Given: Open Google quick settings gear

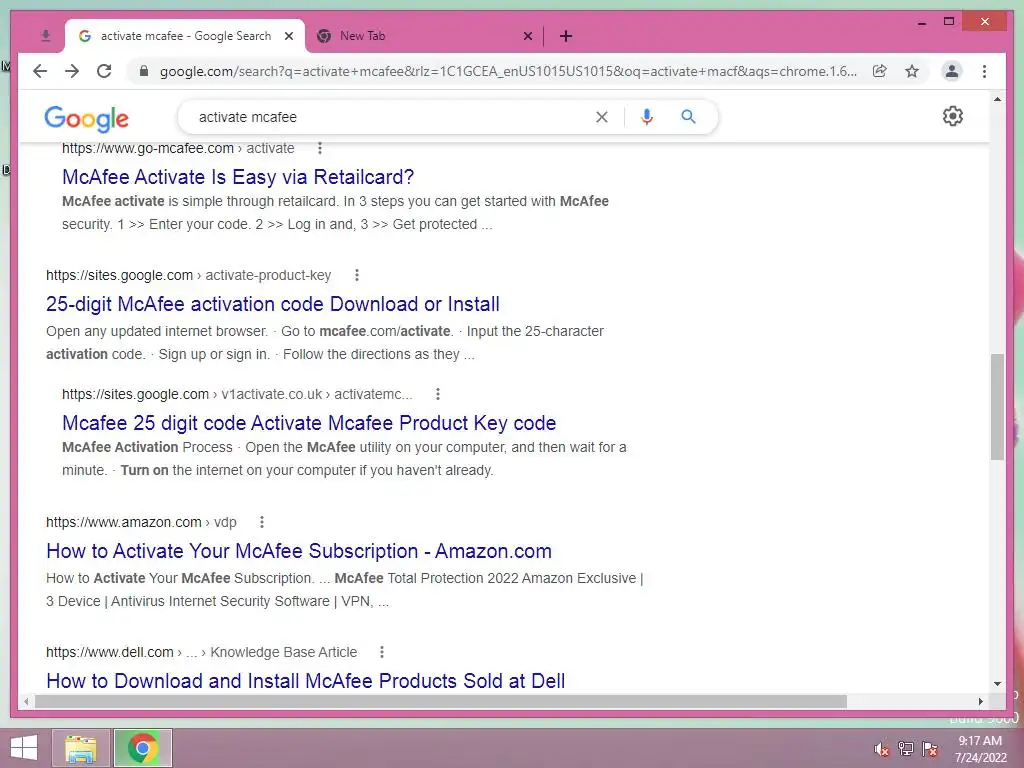Looking at the screenshot, I should point(953,116).
